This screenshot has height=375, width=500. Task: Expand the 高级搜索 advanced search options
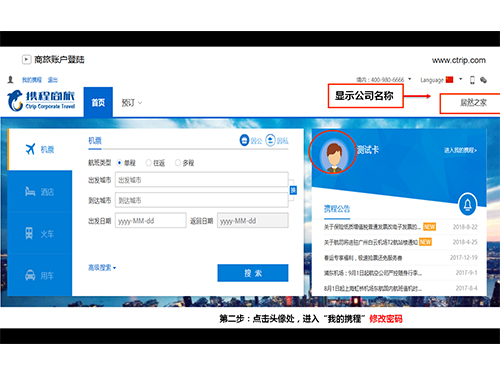(102, 267)
